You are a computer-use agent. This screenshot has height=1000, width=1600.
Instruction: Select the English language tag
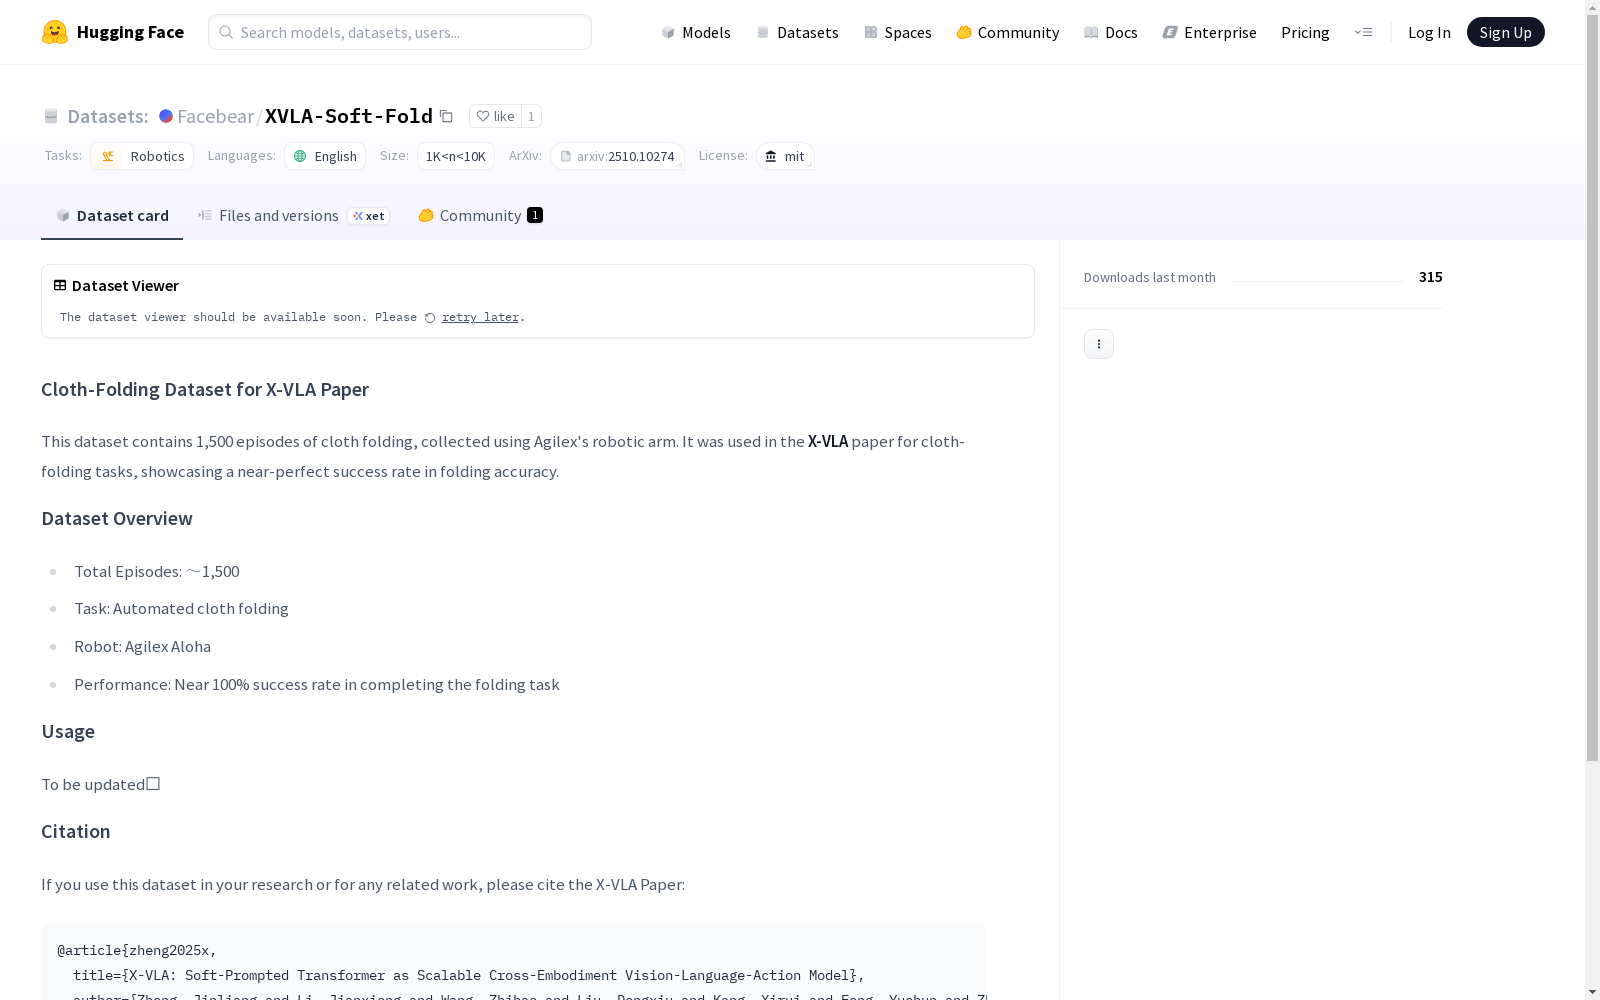coord(325,156)
